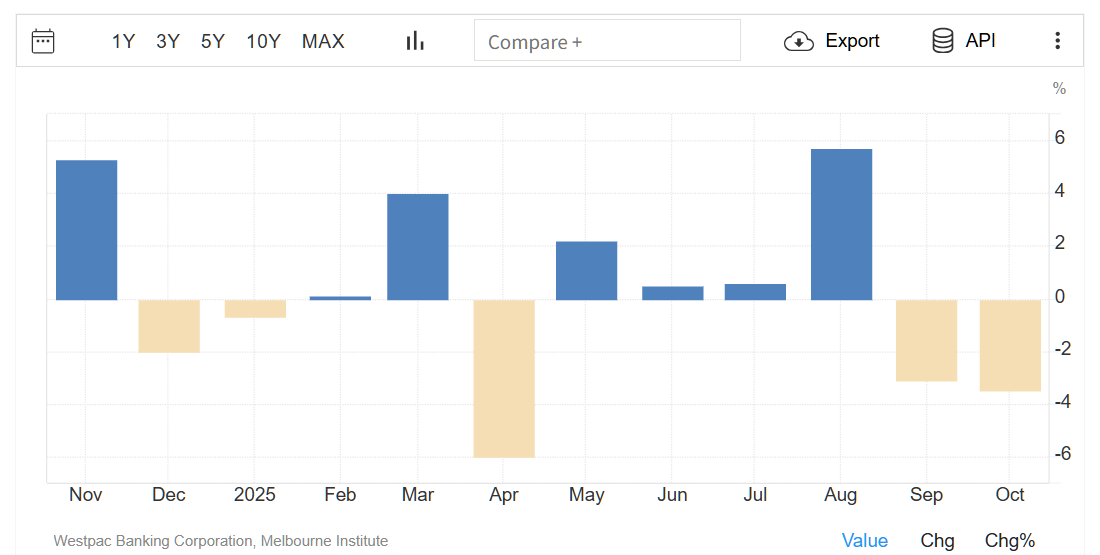Open the bar chart type icon
This screenshot has width=1100, height=555.
point(415,41)
